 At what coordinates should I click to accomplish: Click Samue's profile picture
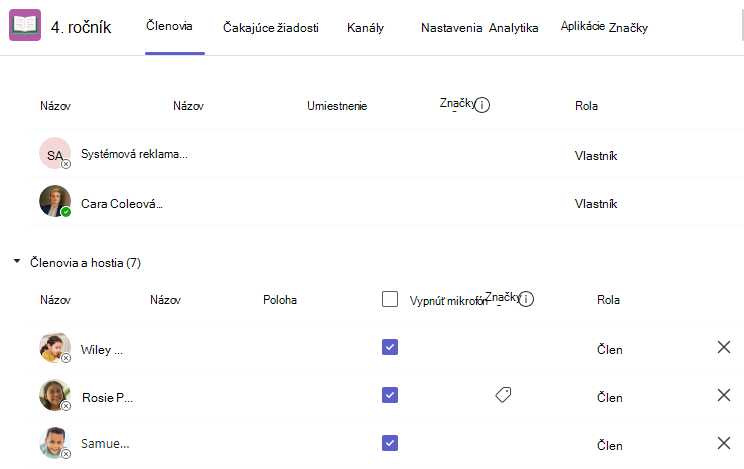point(55,443)
